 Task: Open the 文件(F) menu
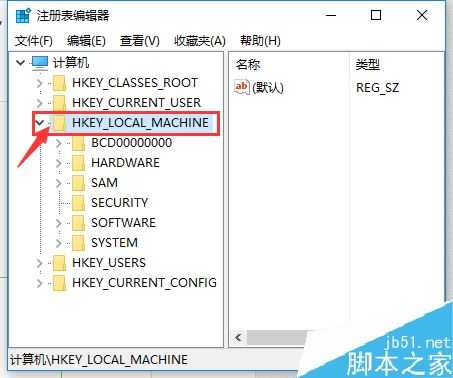point(34,41)
